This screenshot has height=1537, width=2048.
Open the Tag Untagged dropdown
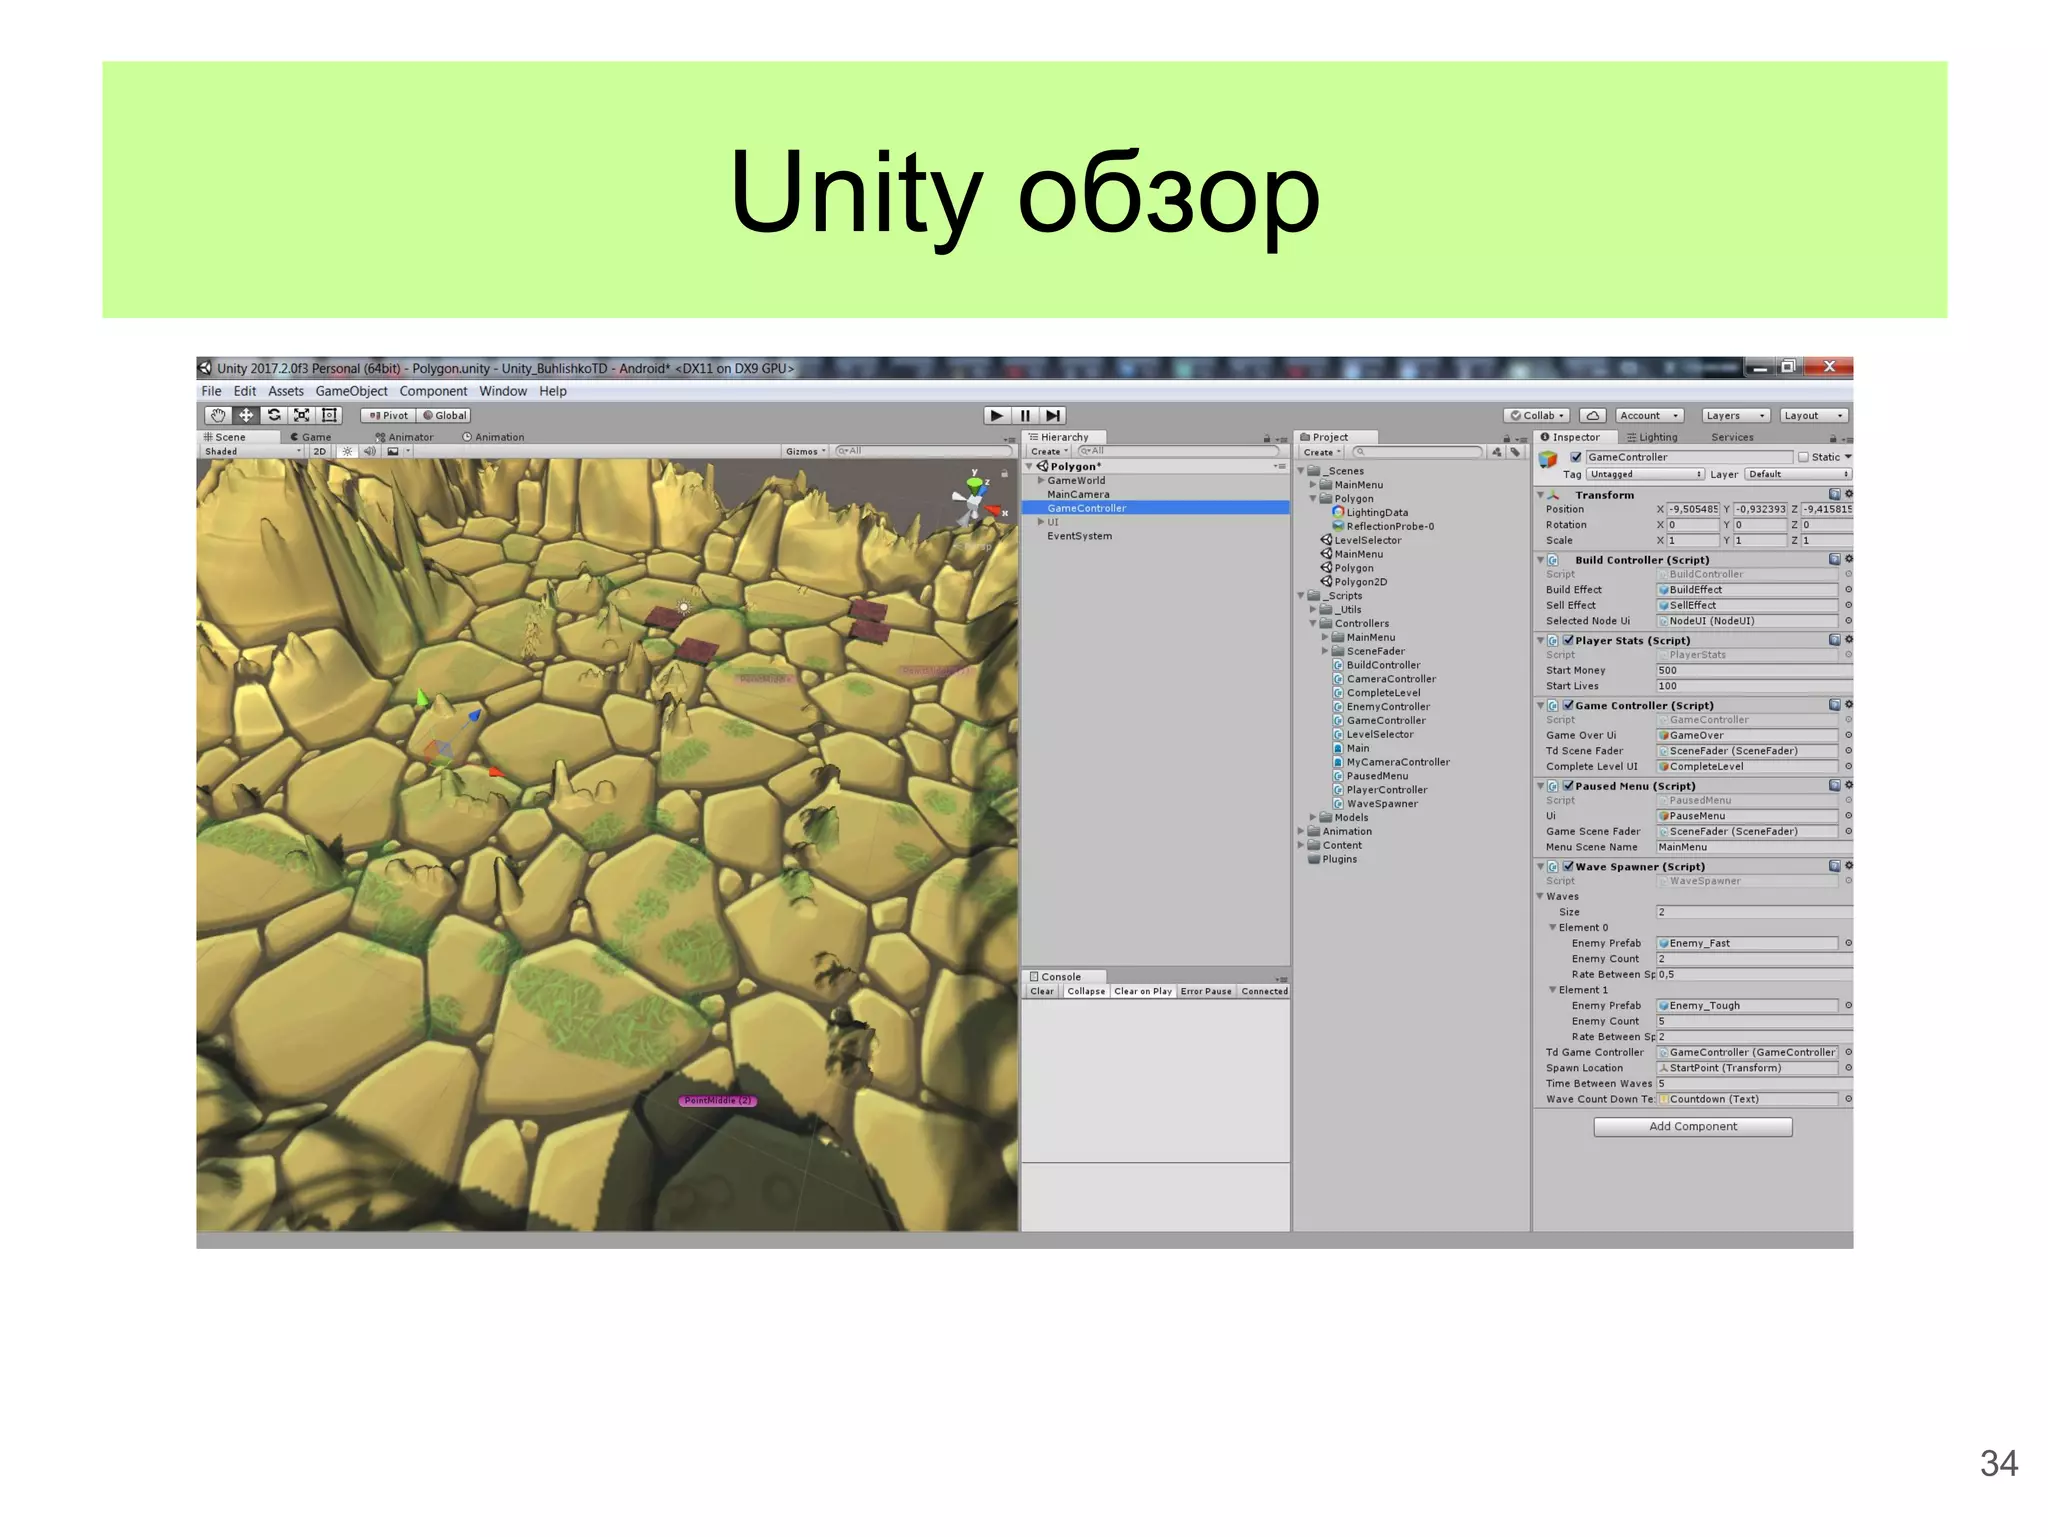(1644, 474)
